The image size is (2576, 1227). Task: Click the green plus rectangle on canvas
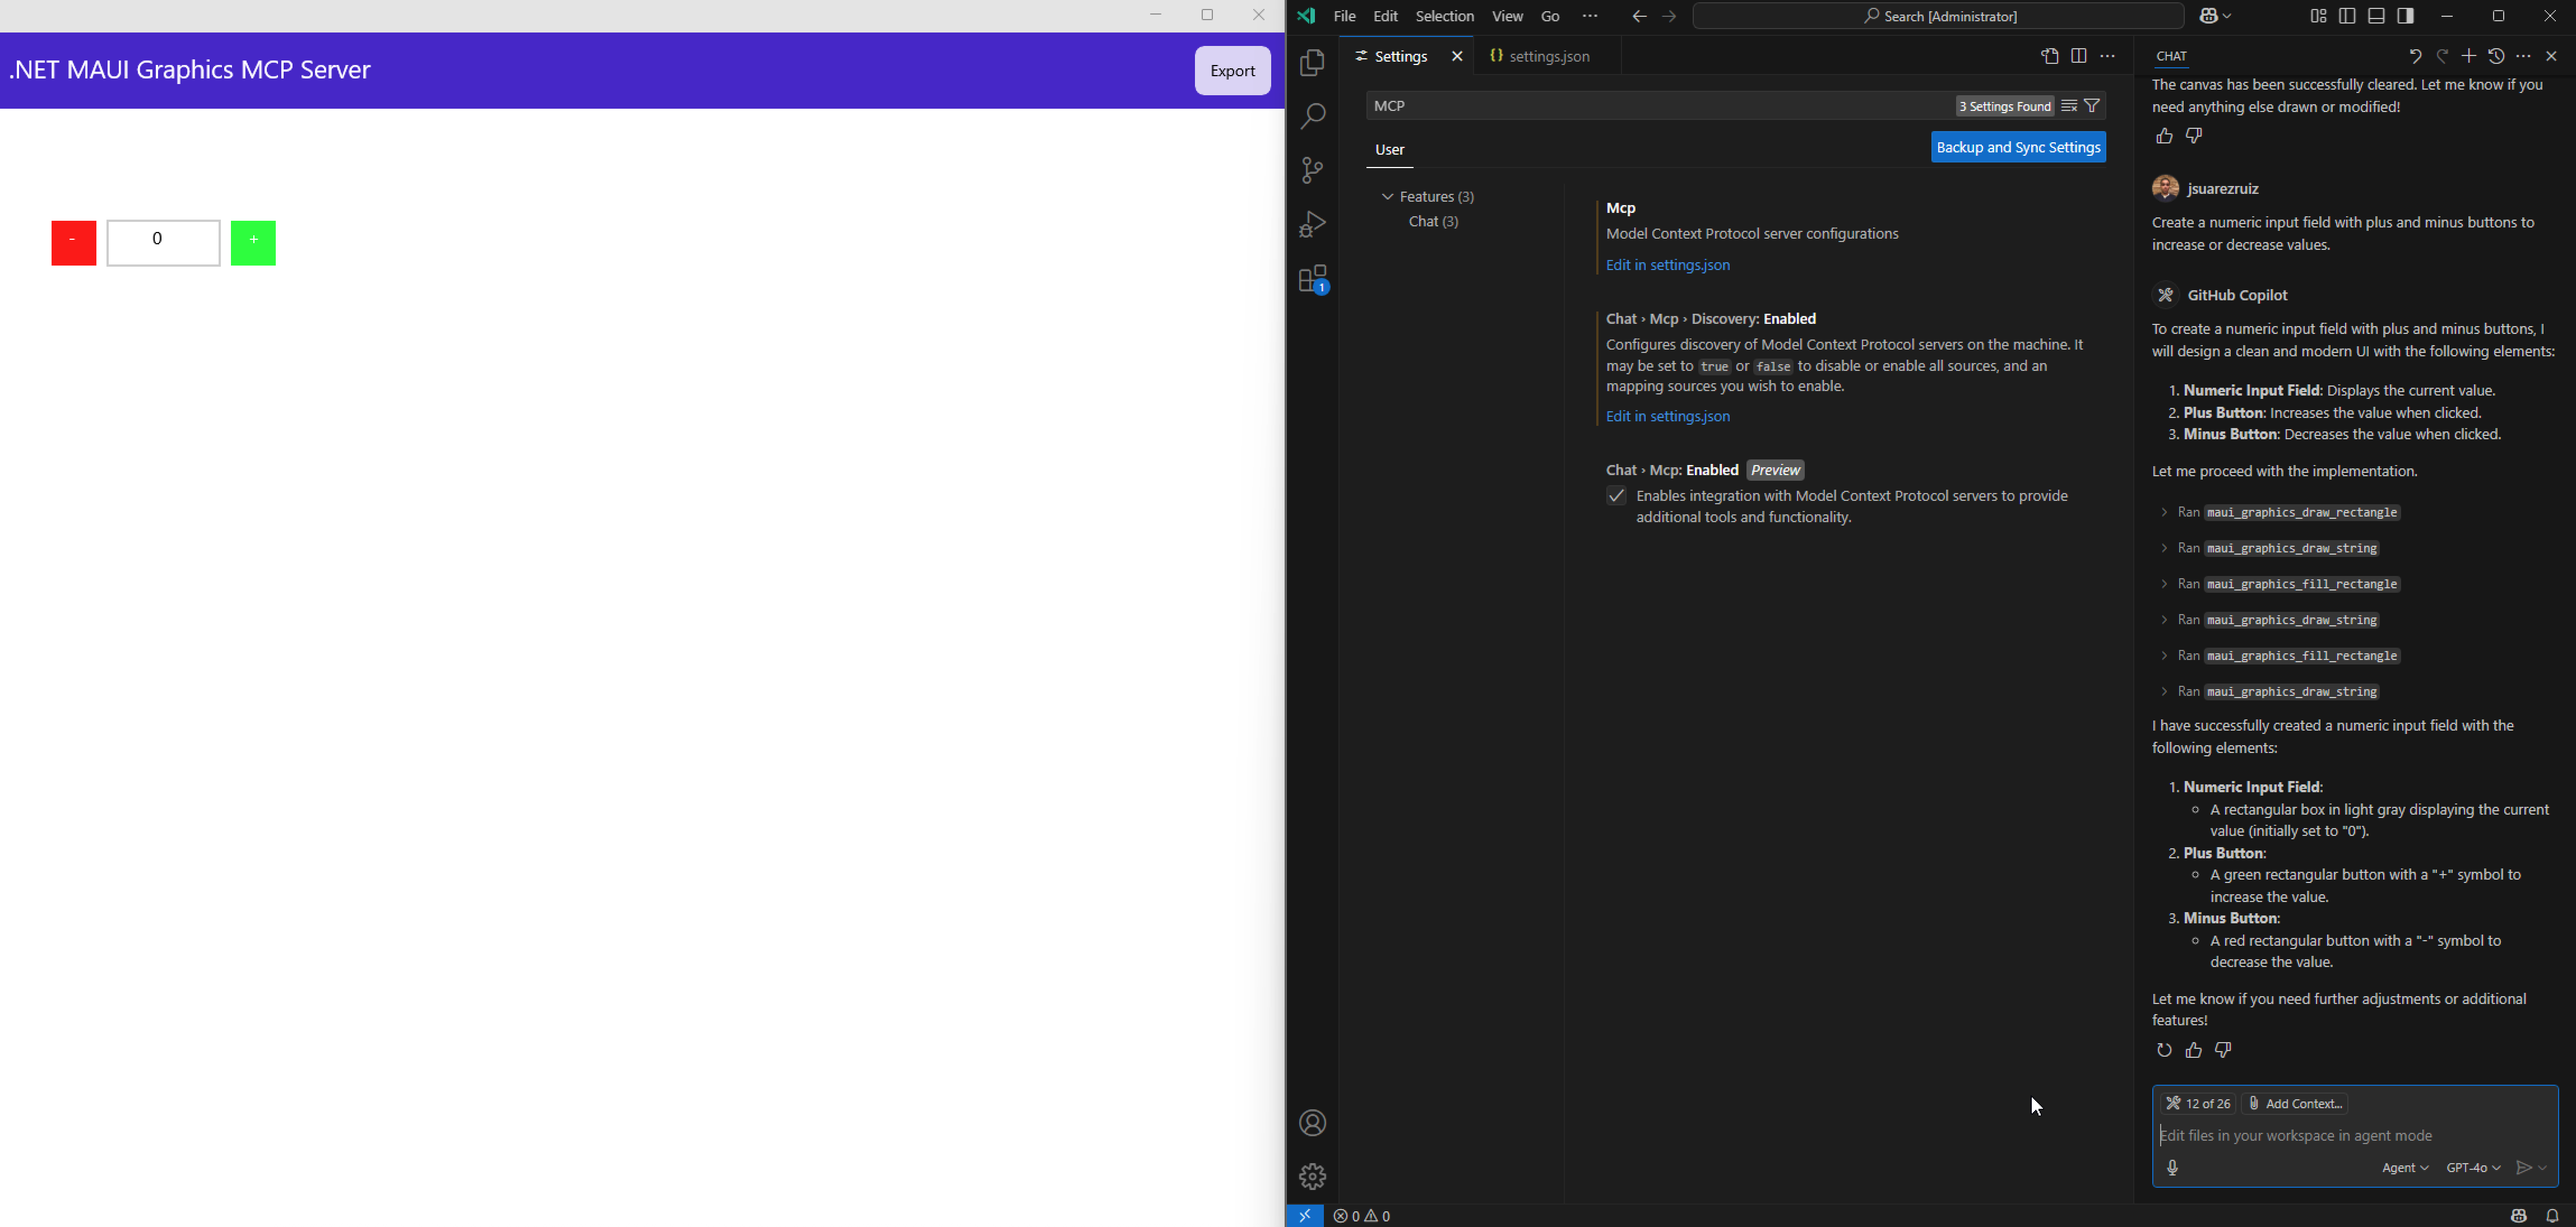[253, 243]
